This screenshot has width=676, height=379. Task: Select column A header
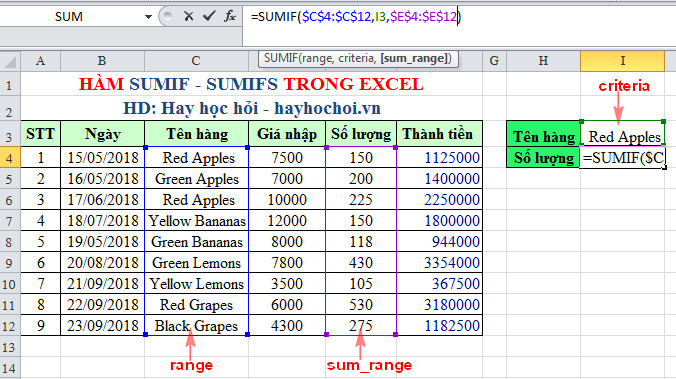[x=41, y=61]
